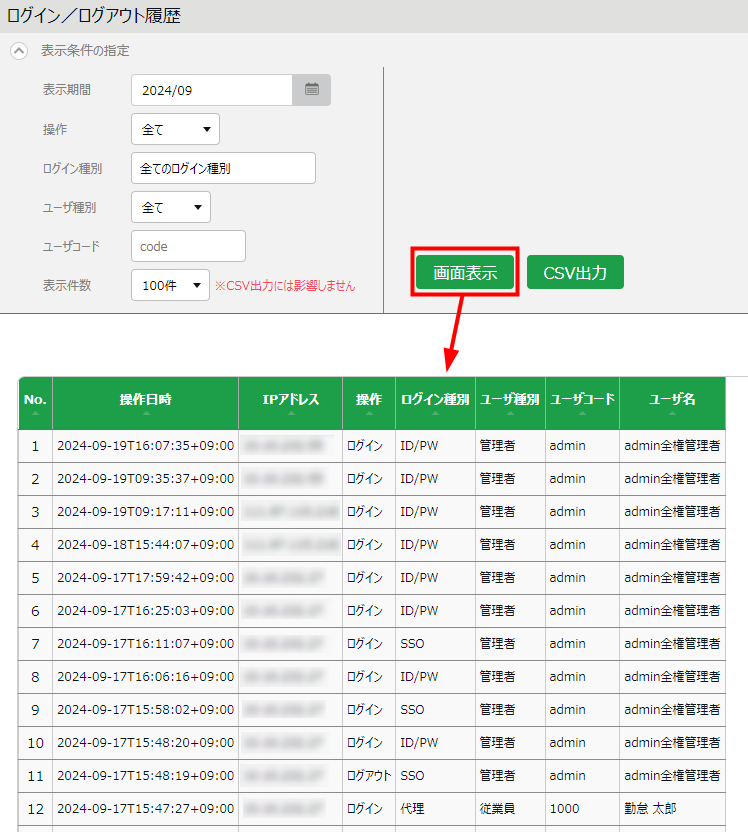The height and width of the screenshot is (832, 748).
Task: Open the 操作 dropdown set to 全て
Action: click(175, 129)
